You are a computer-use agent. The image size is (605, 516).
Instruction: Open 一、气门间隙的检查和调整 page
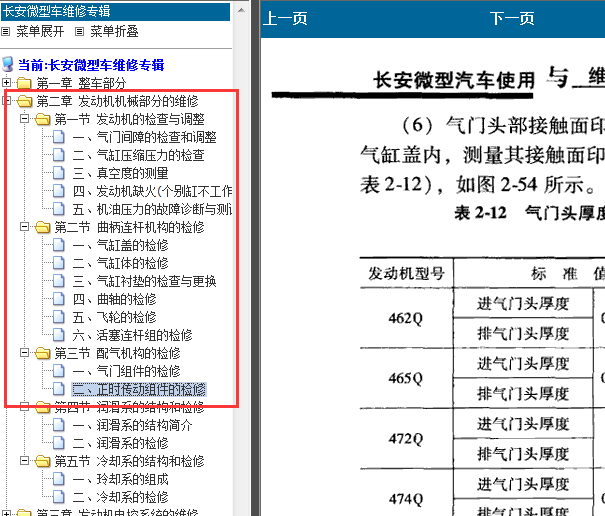click(145, 137)
